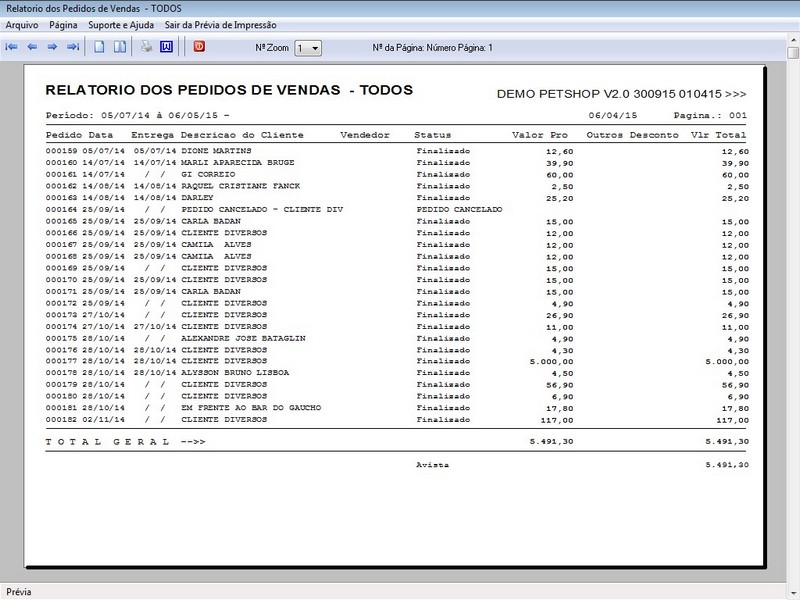Screen dimensions: 800x600
Task: Click PEDIDO CANCELADO - CLIENTE DIV description
Action: coord(262,210)
